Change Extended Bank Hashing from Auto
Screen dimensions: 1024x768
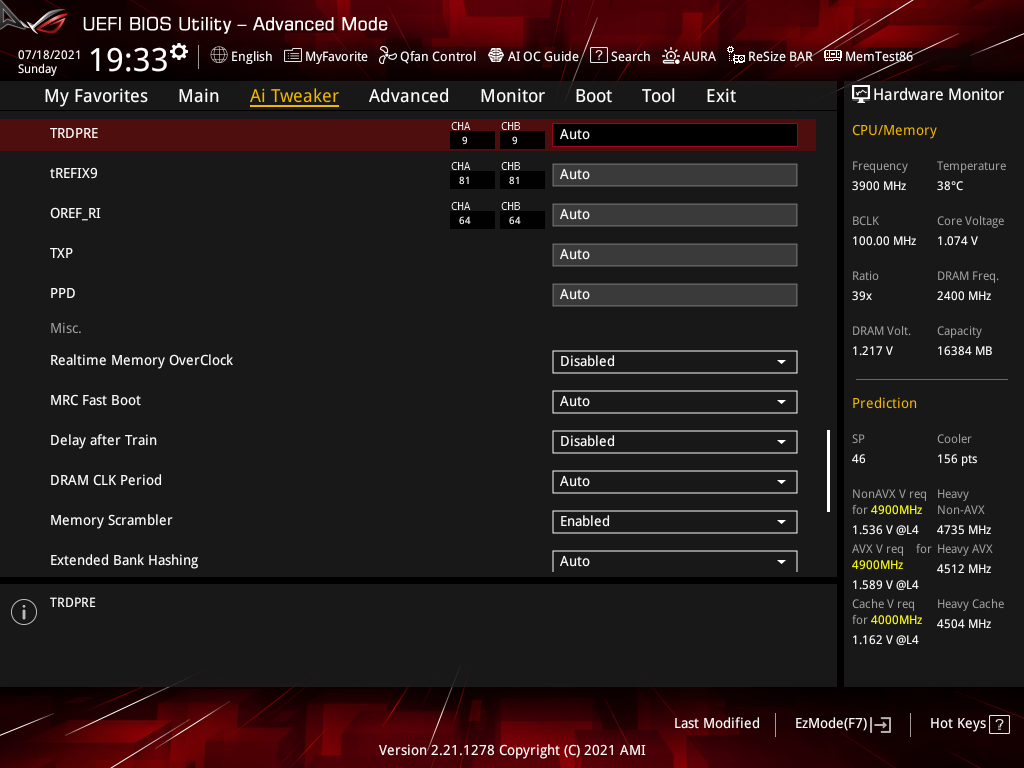click(x=674, y=561)
